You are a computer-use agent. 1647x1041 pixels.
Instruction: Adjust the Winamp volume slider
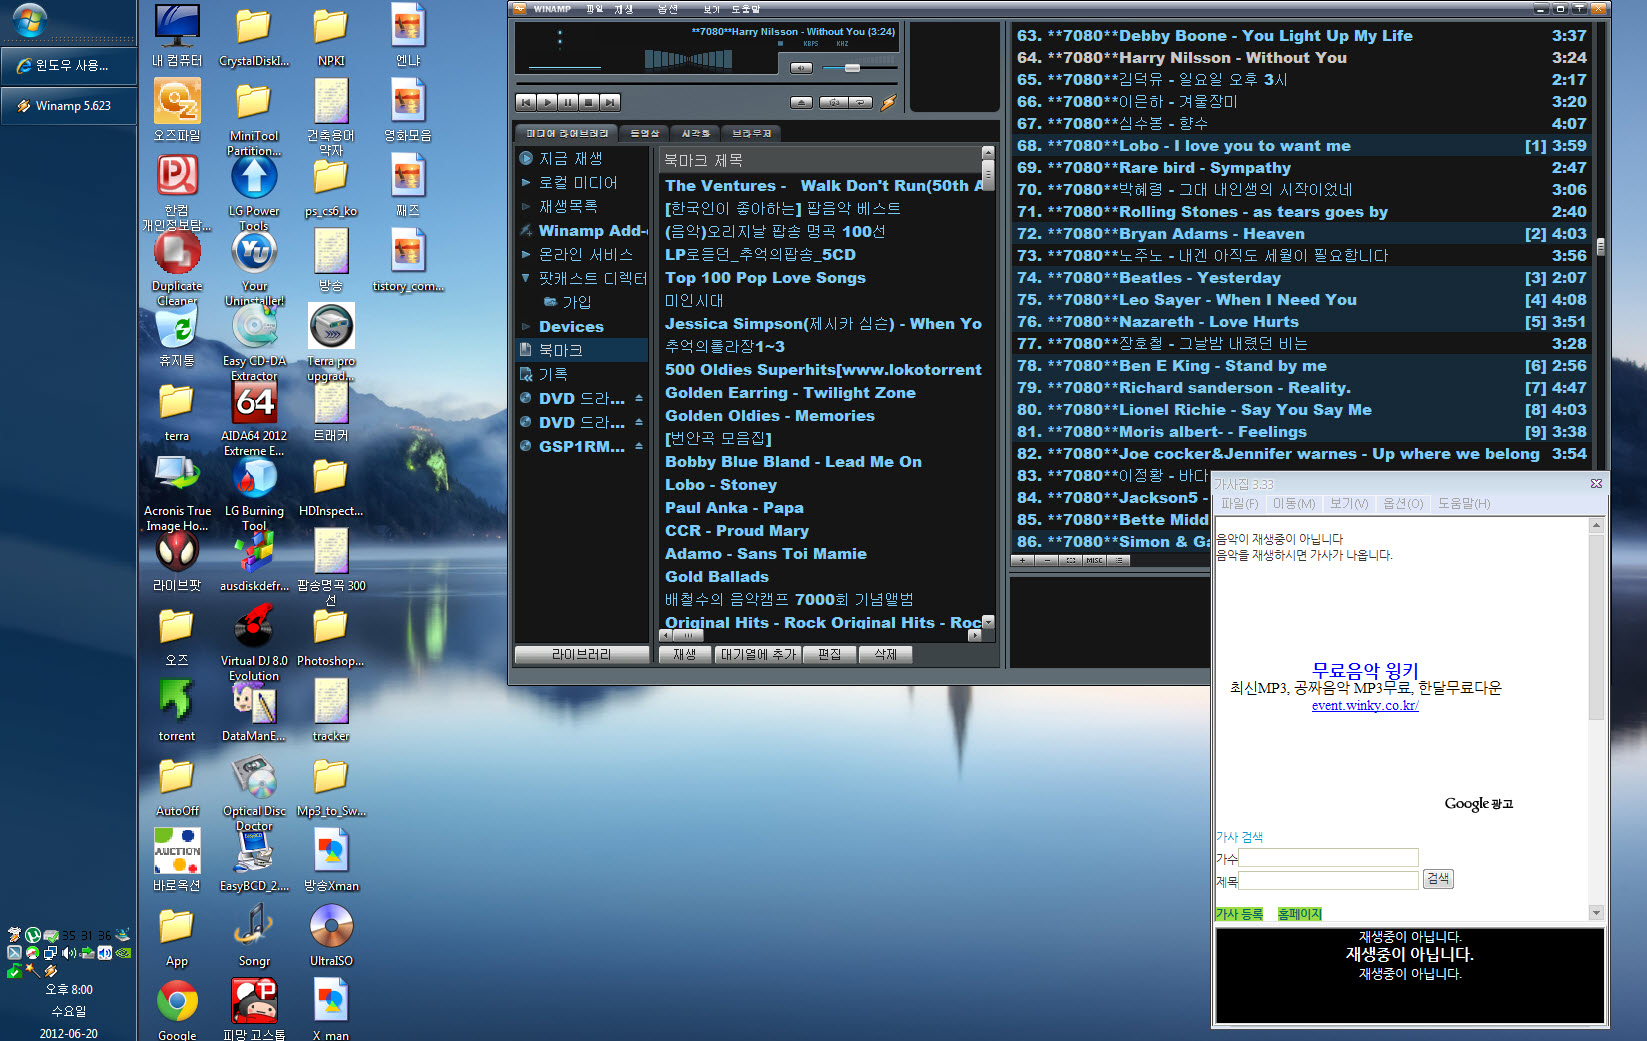tap(851, 68)
